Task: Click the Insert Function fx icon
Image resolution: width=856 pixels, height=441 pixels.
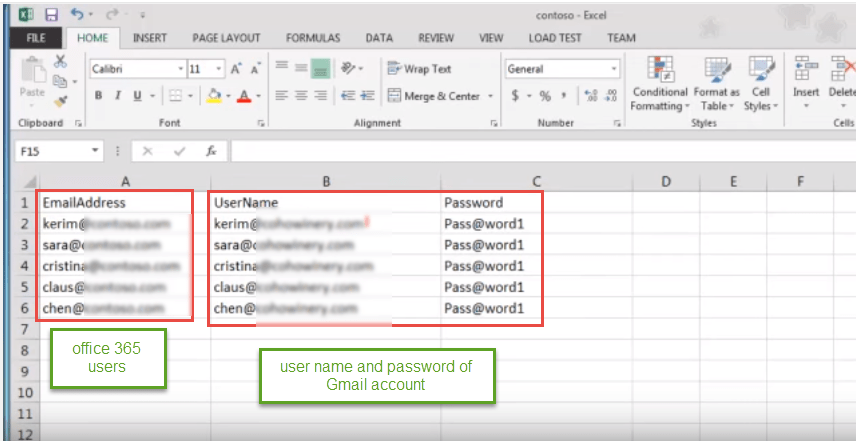Action: (211, 151)
